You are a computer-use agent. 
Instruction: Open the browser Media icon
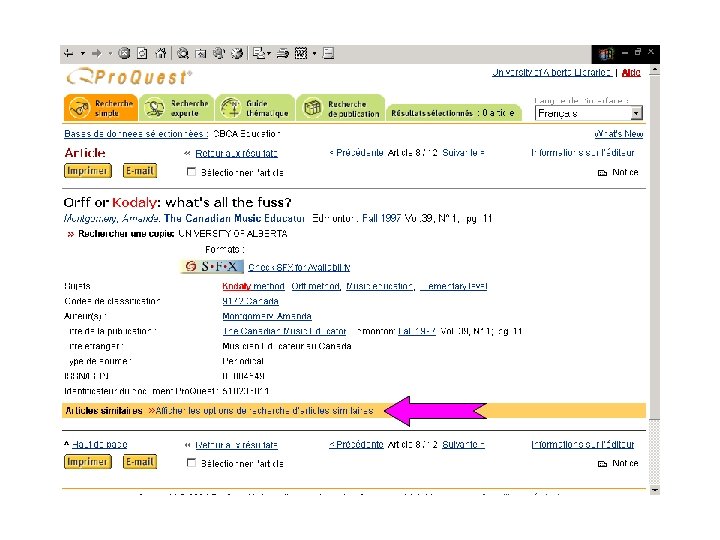click(x=219, y=54)
